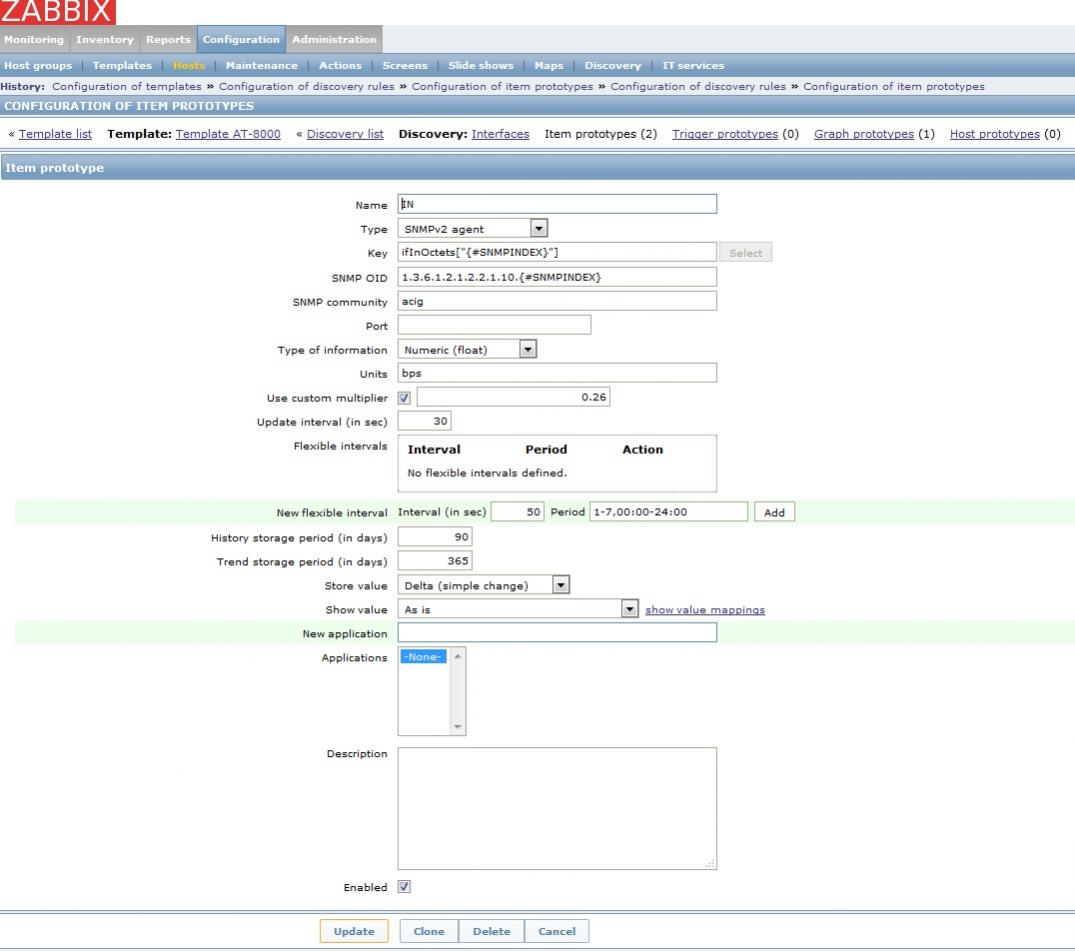Switch to the Monitoring tab

click(x=33, y=39)
